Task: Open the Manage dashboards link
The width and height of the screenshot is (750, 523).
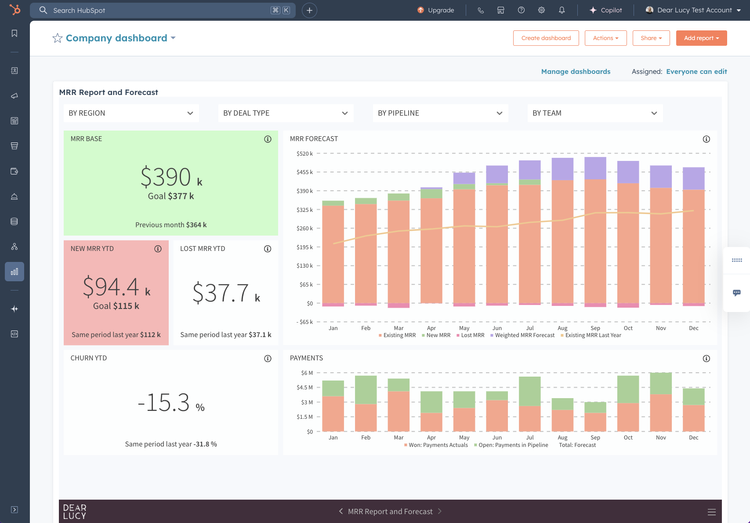Action: (575, 71)
